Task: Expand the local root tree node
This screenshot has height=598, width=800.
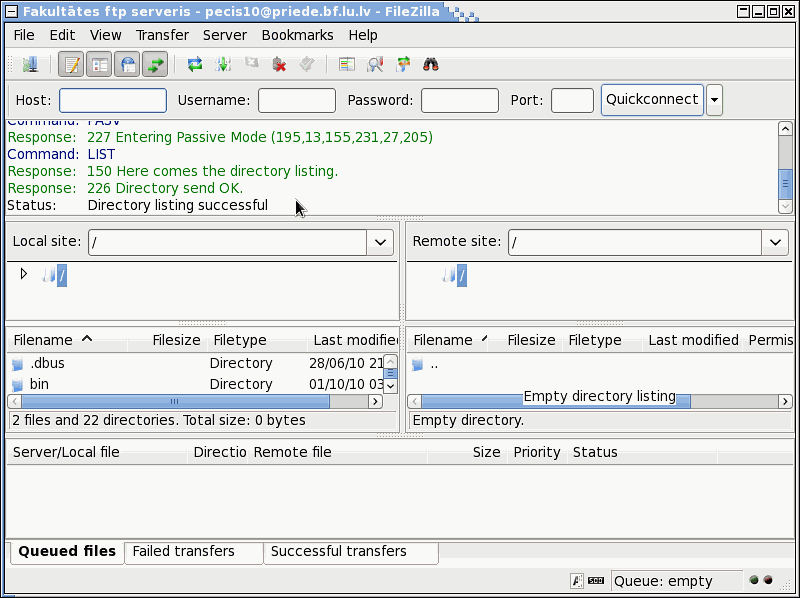Action: [x=23, y=274]
